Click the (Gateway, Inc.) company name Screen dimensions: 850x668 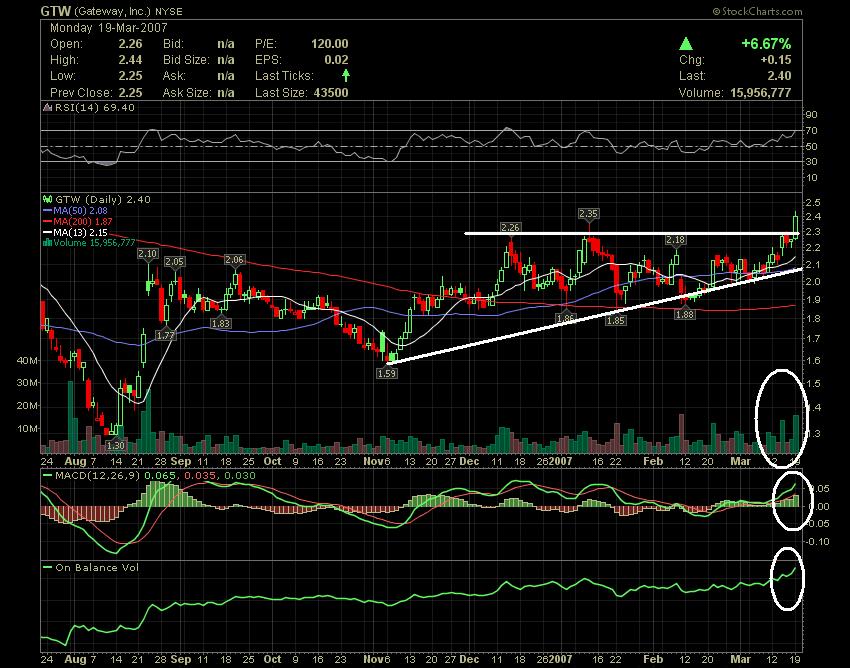click(x=112, y=11)
